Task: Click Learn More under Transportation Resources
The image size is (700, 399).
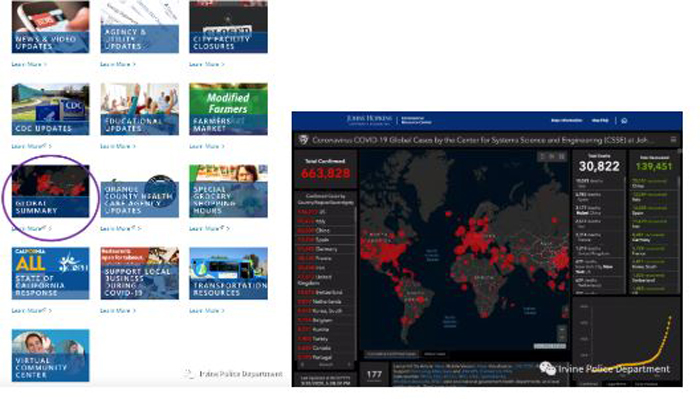Action: (x=207, y=311)
